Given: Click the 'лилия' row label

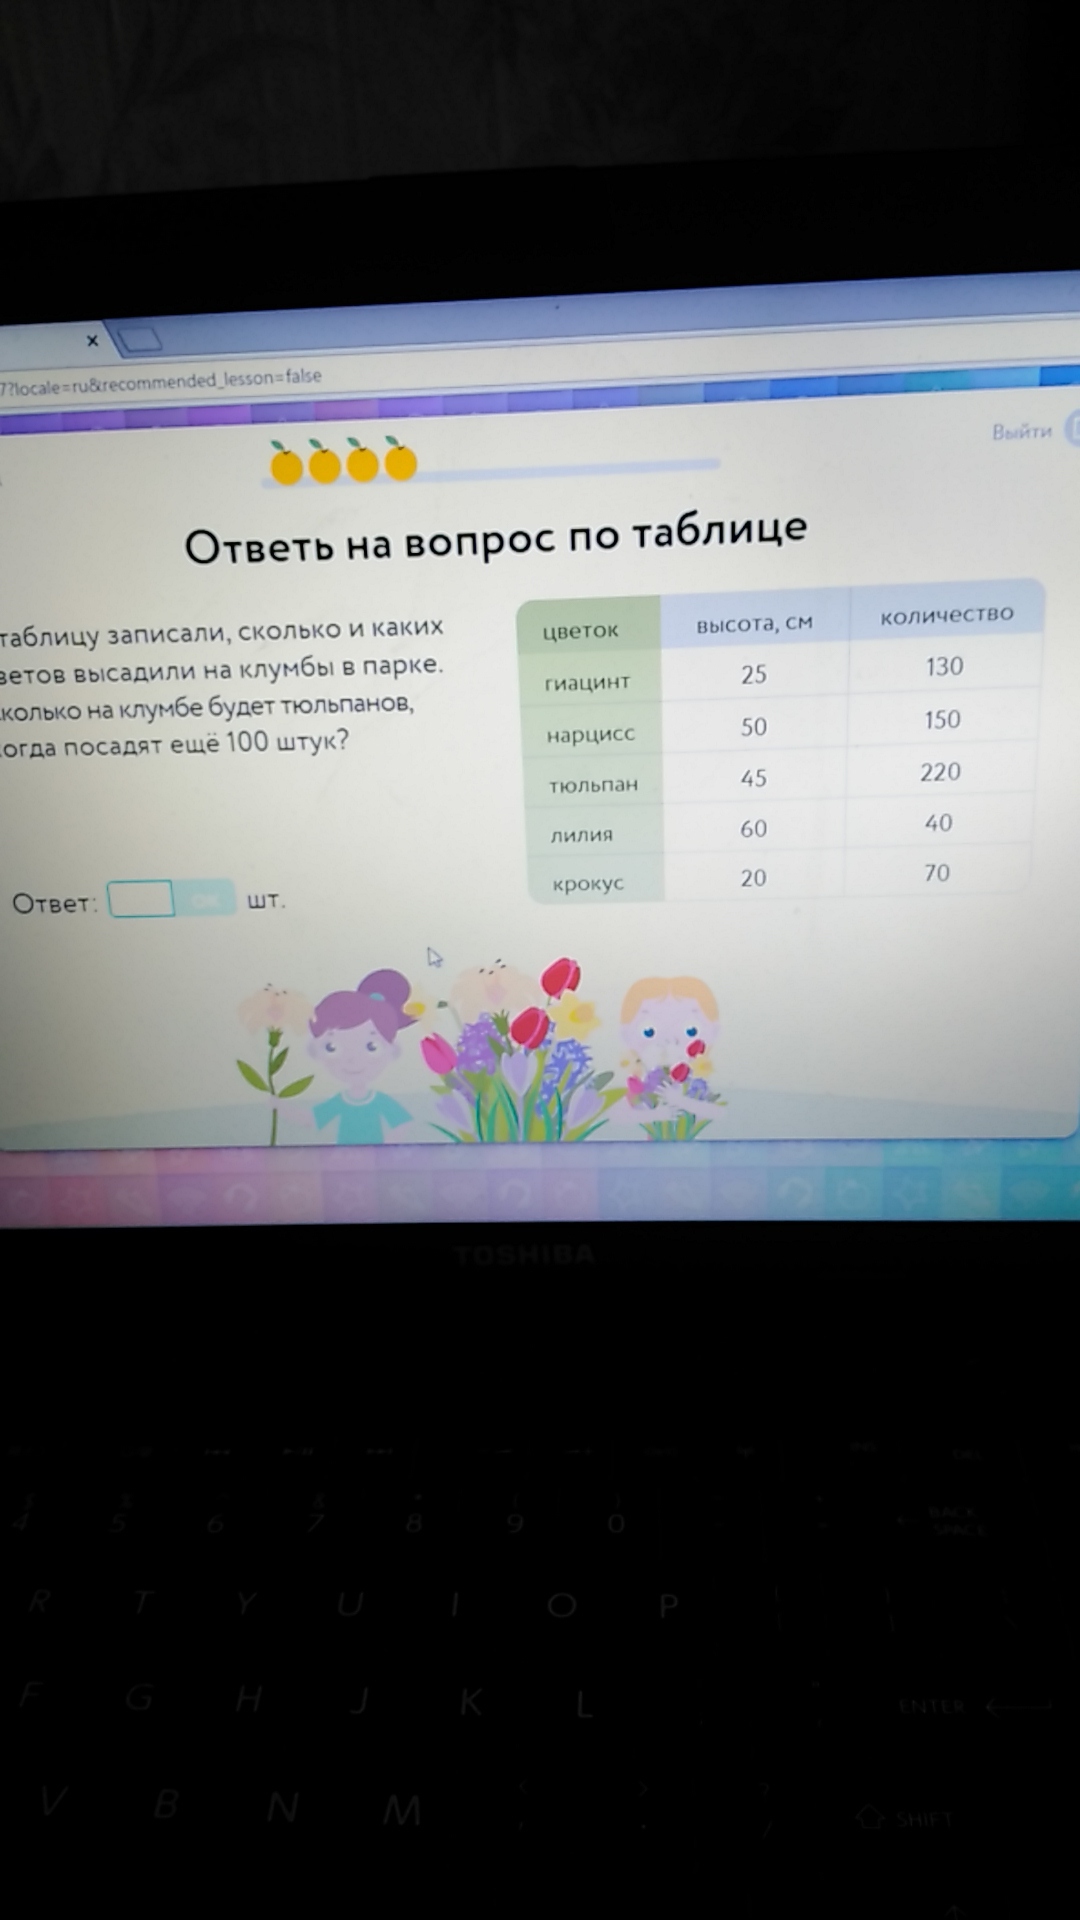Looking at the screenshot, I should point(581,835).
